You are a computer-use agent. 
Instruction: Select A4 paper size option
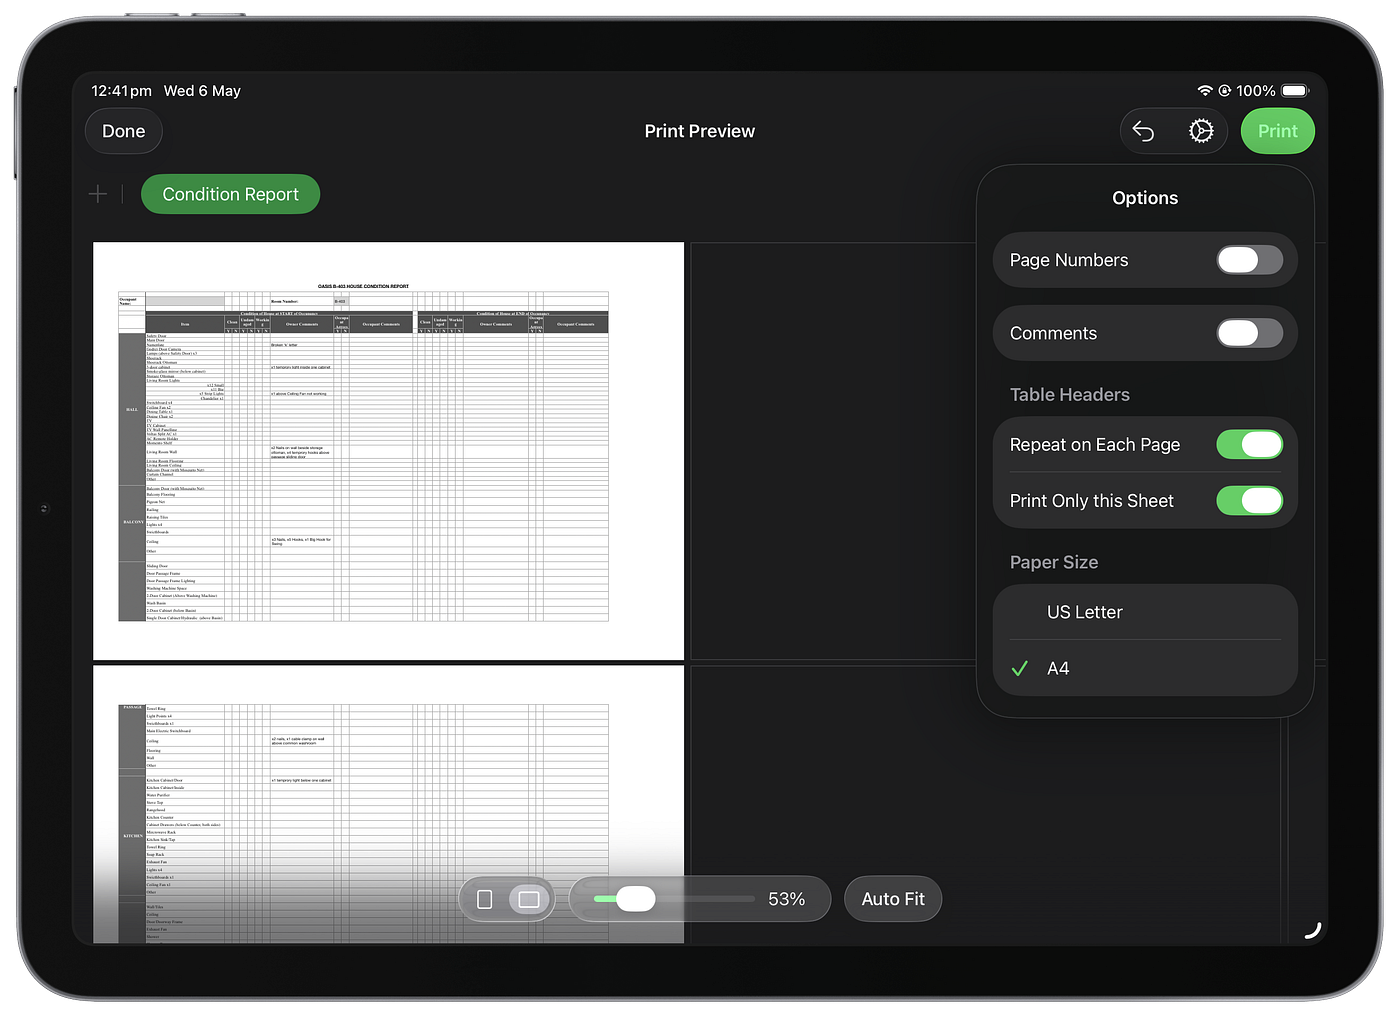pos(1145,668)
